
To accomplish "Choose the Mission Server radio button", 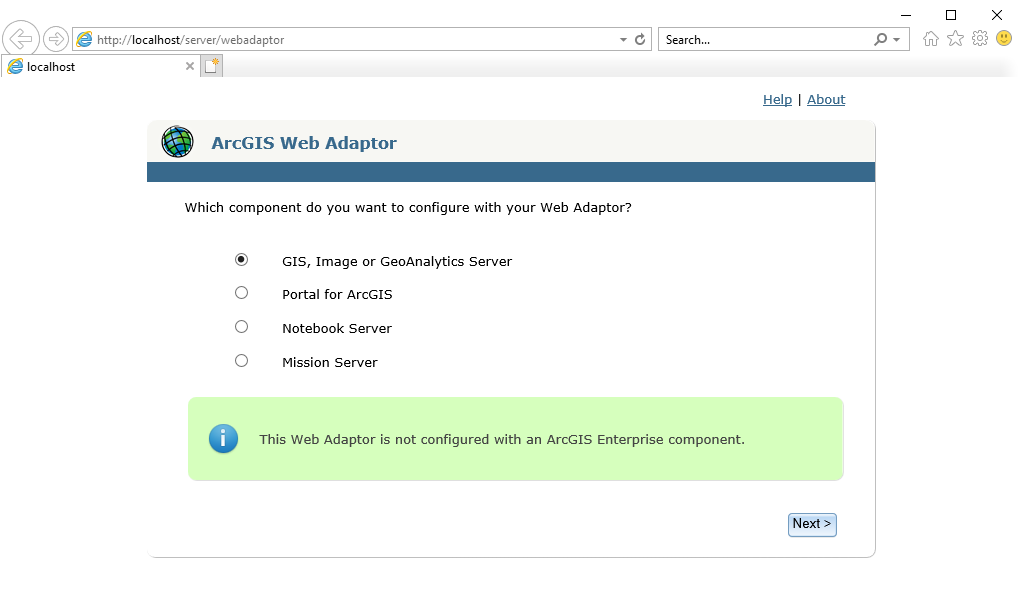I will pyautogui.click(x=242, y=361).
